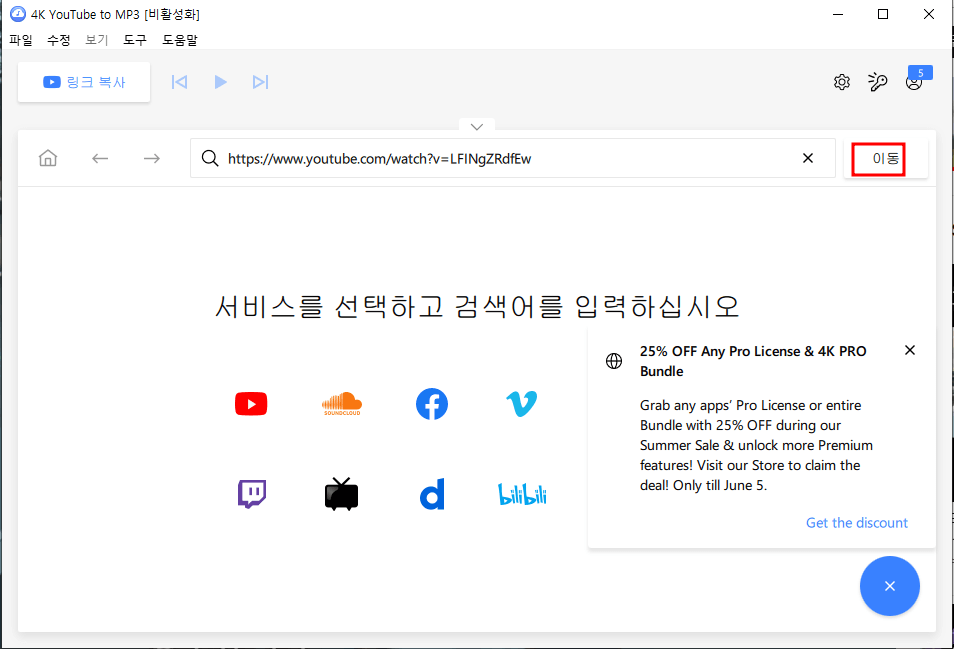Click the Get the discount link
Viewport: 954px width, 649px height.
point(856,522)
